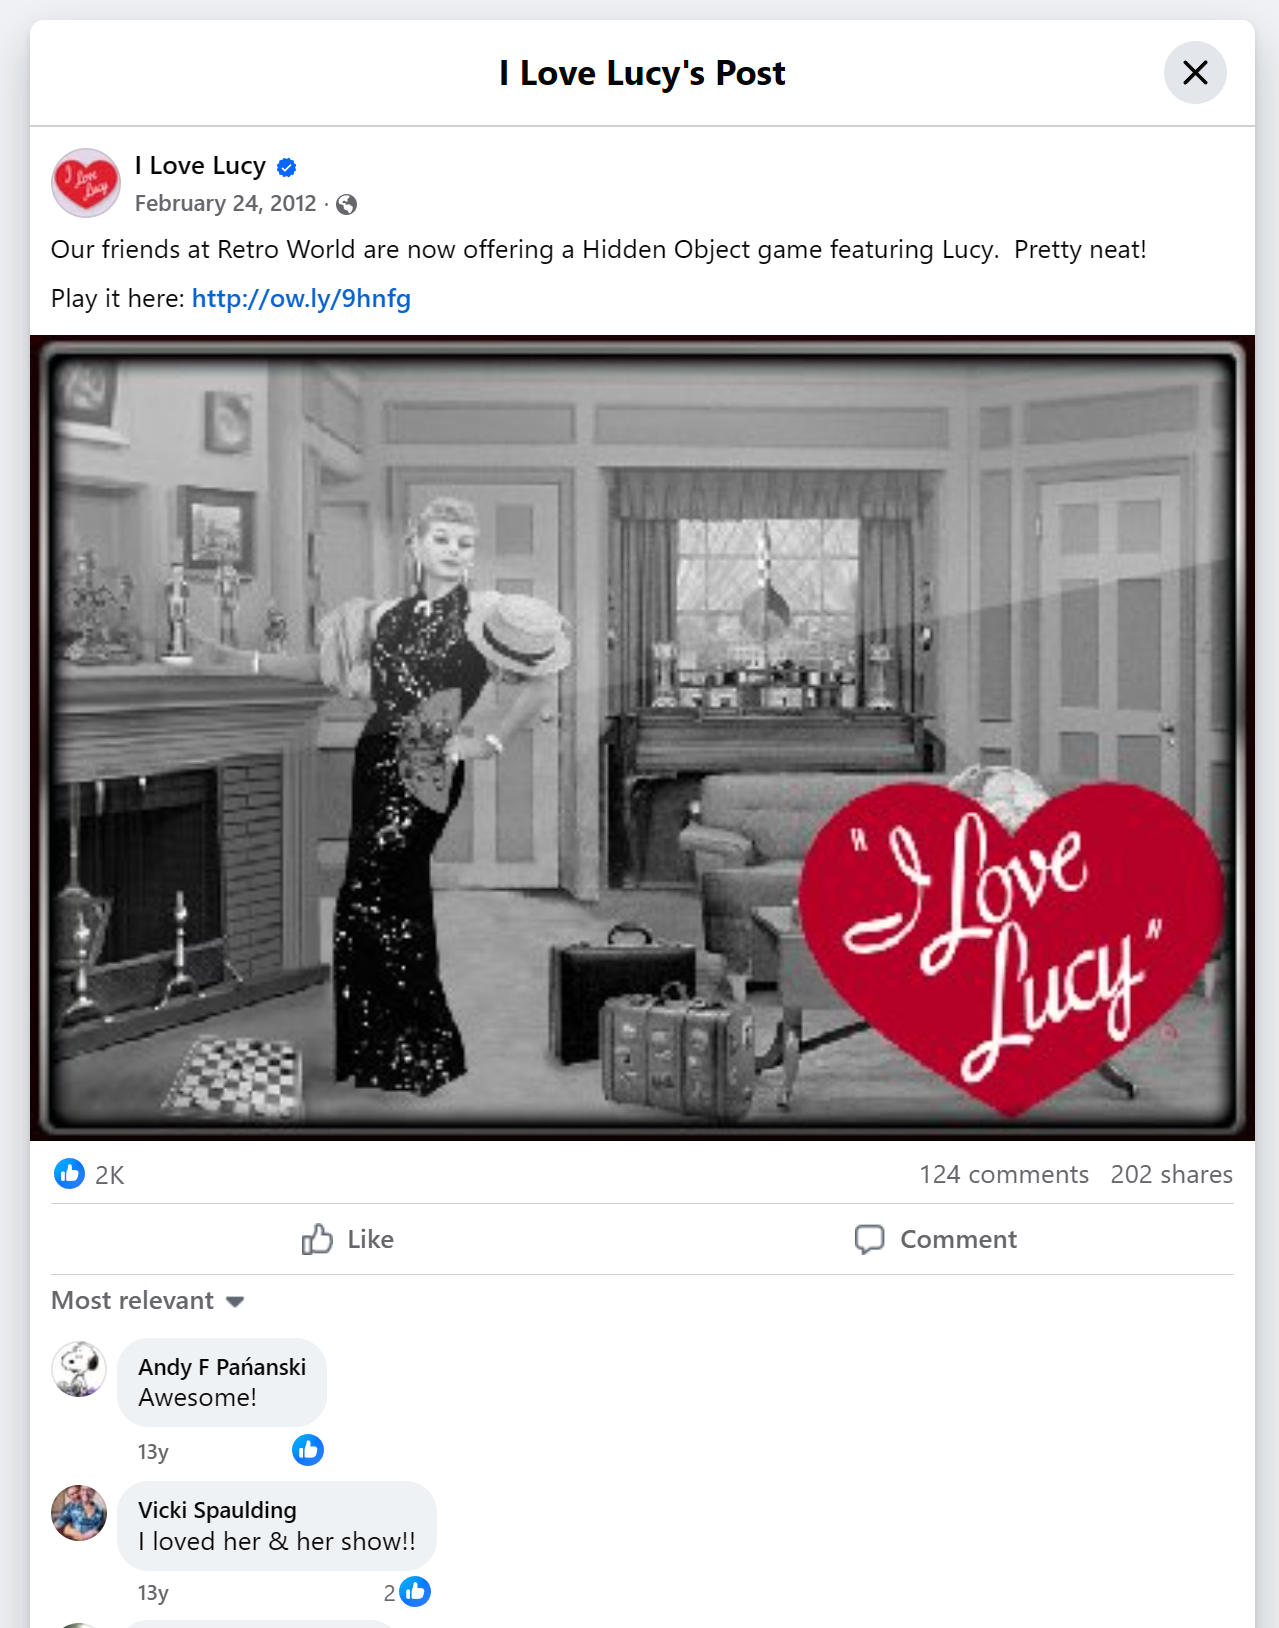Viewport: 1279px width, 1628px height.
Task: Click the blue verified badge icon
Action: tap(287, 167)
